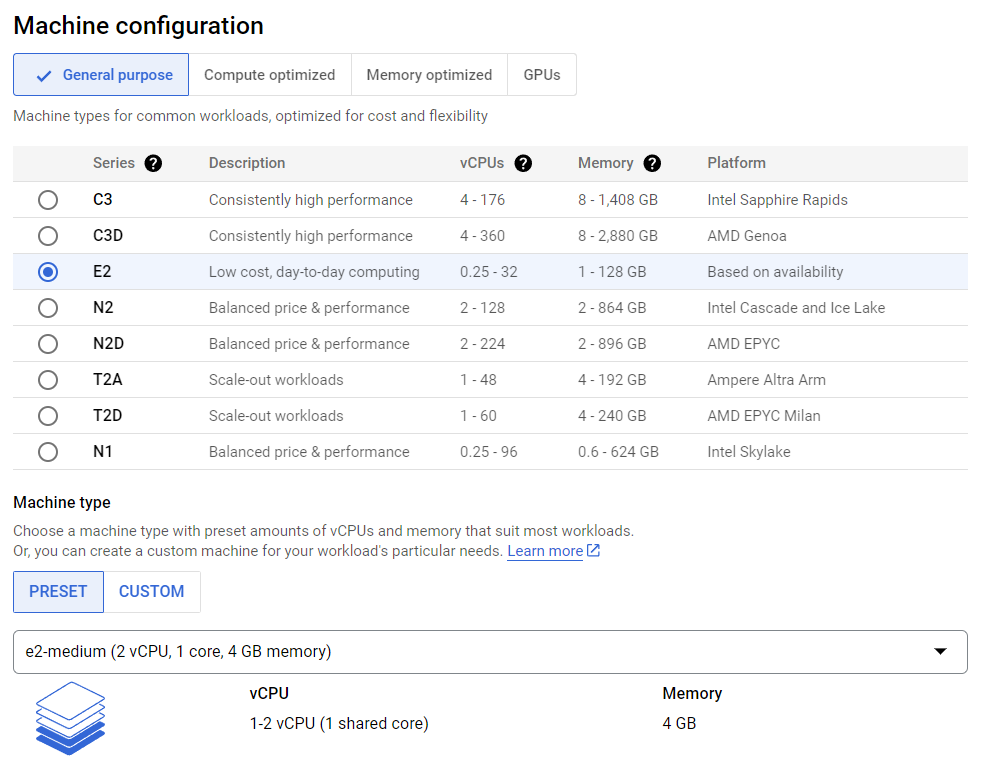Viewport: 990px width, 768px height.
Task: Click the Platform column header
Action: pos(736,163)
